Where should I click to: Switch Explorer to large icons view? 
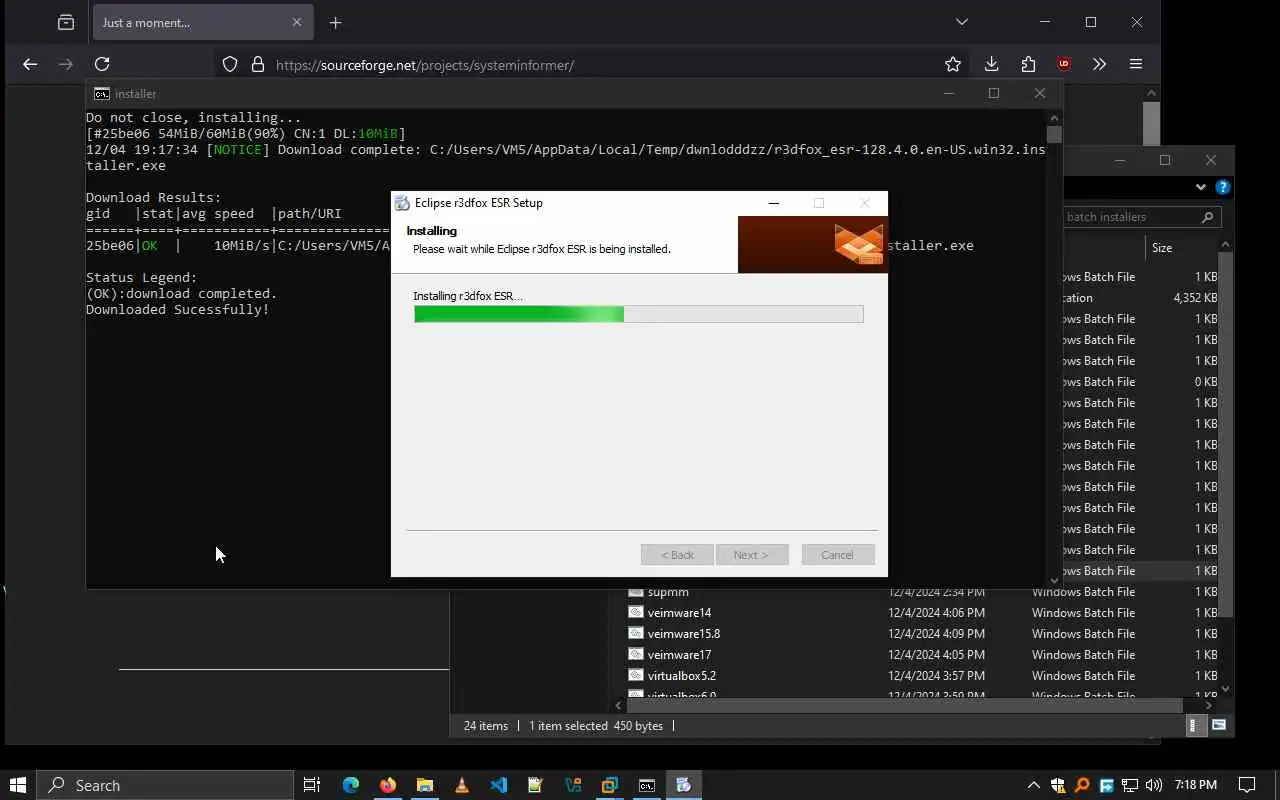pyautogui.click(x=1218, y=726)
